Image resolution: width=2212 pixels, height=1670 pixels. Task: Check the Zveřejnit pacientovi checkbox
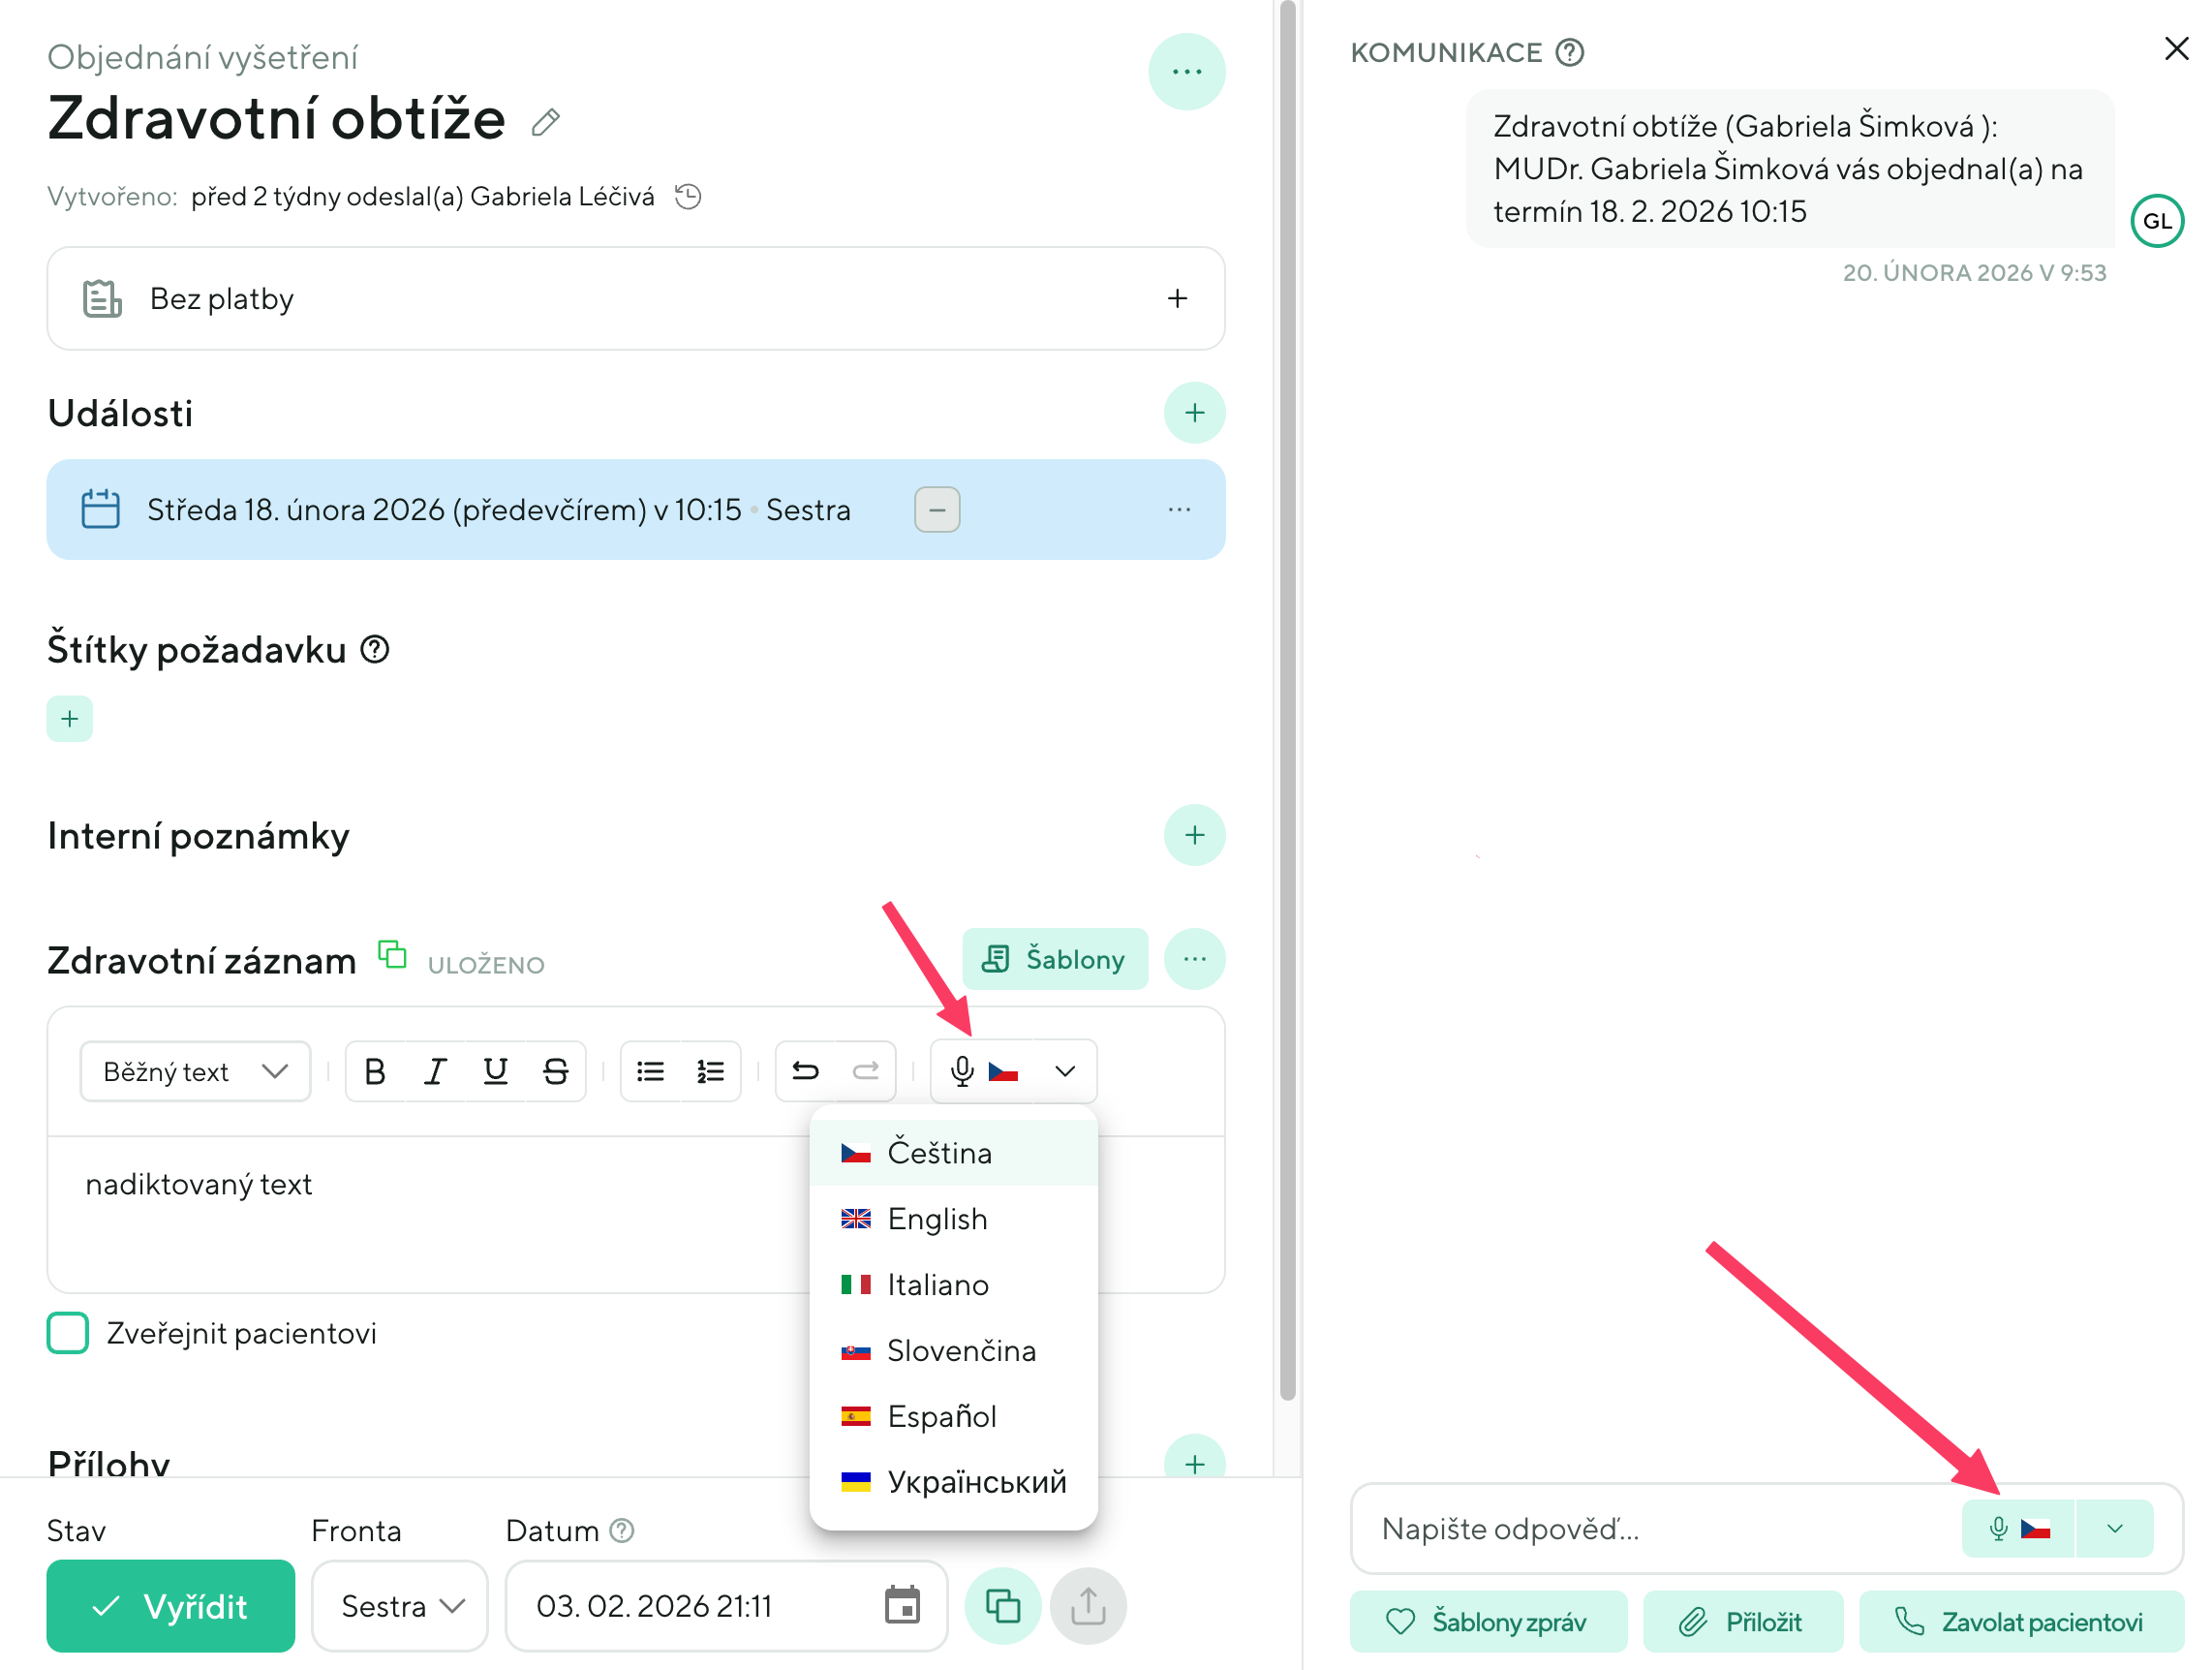(68, 1332)
